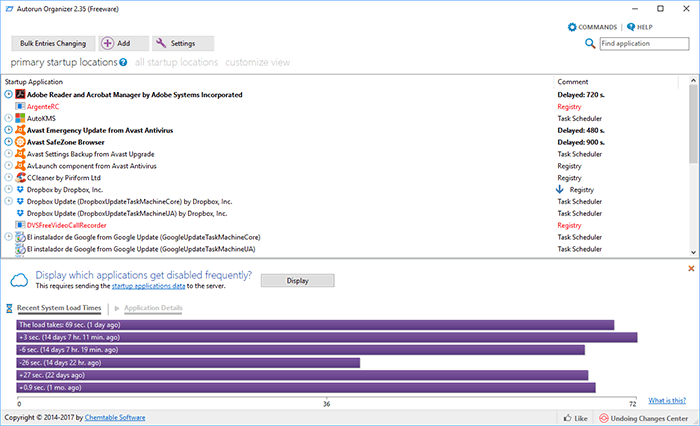700x426 pixels.
Task: Open the Chemtable Software link
Action: (115, 418)
